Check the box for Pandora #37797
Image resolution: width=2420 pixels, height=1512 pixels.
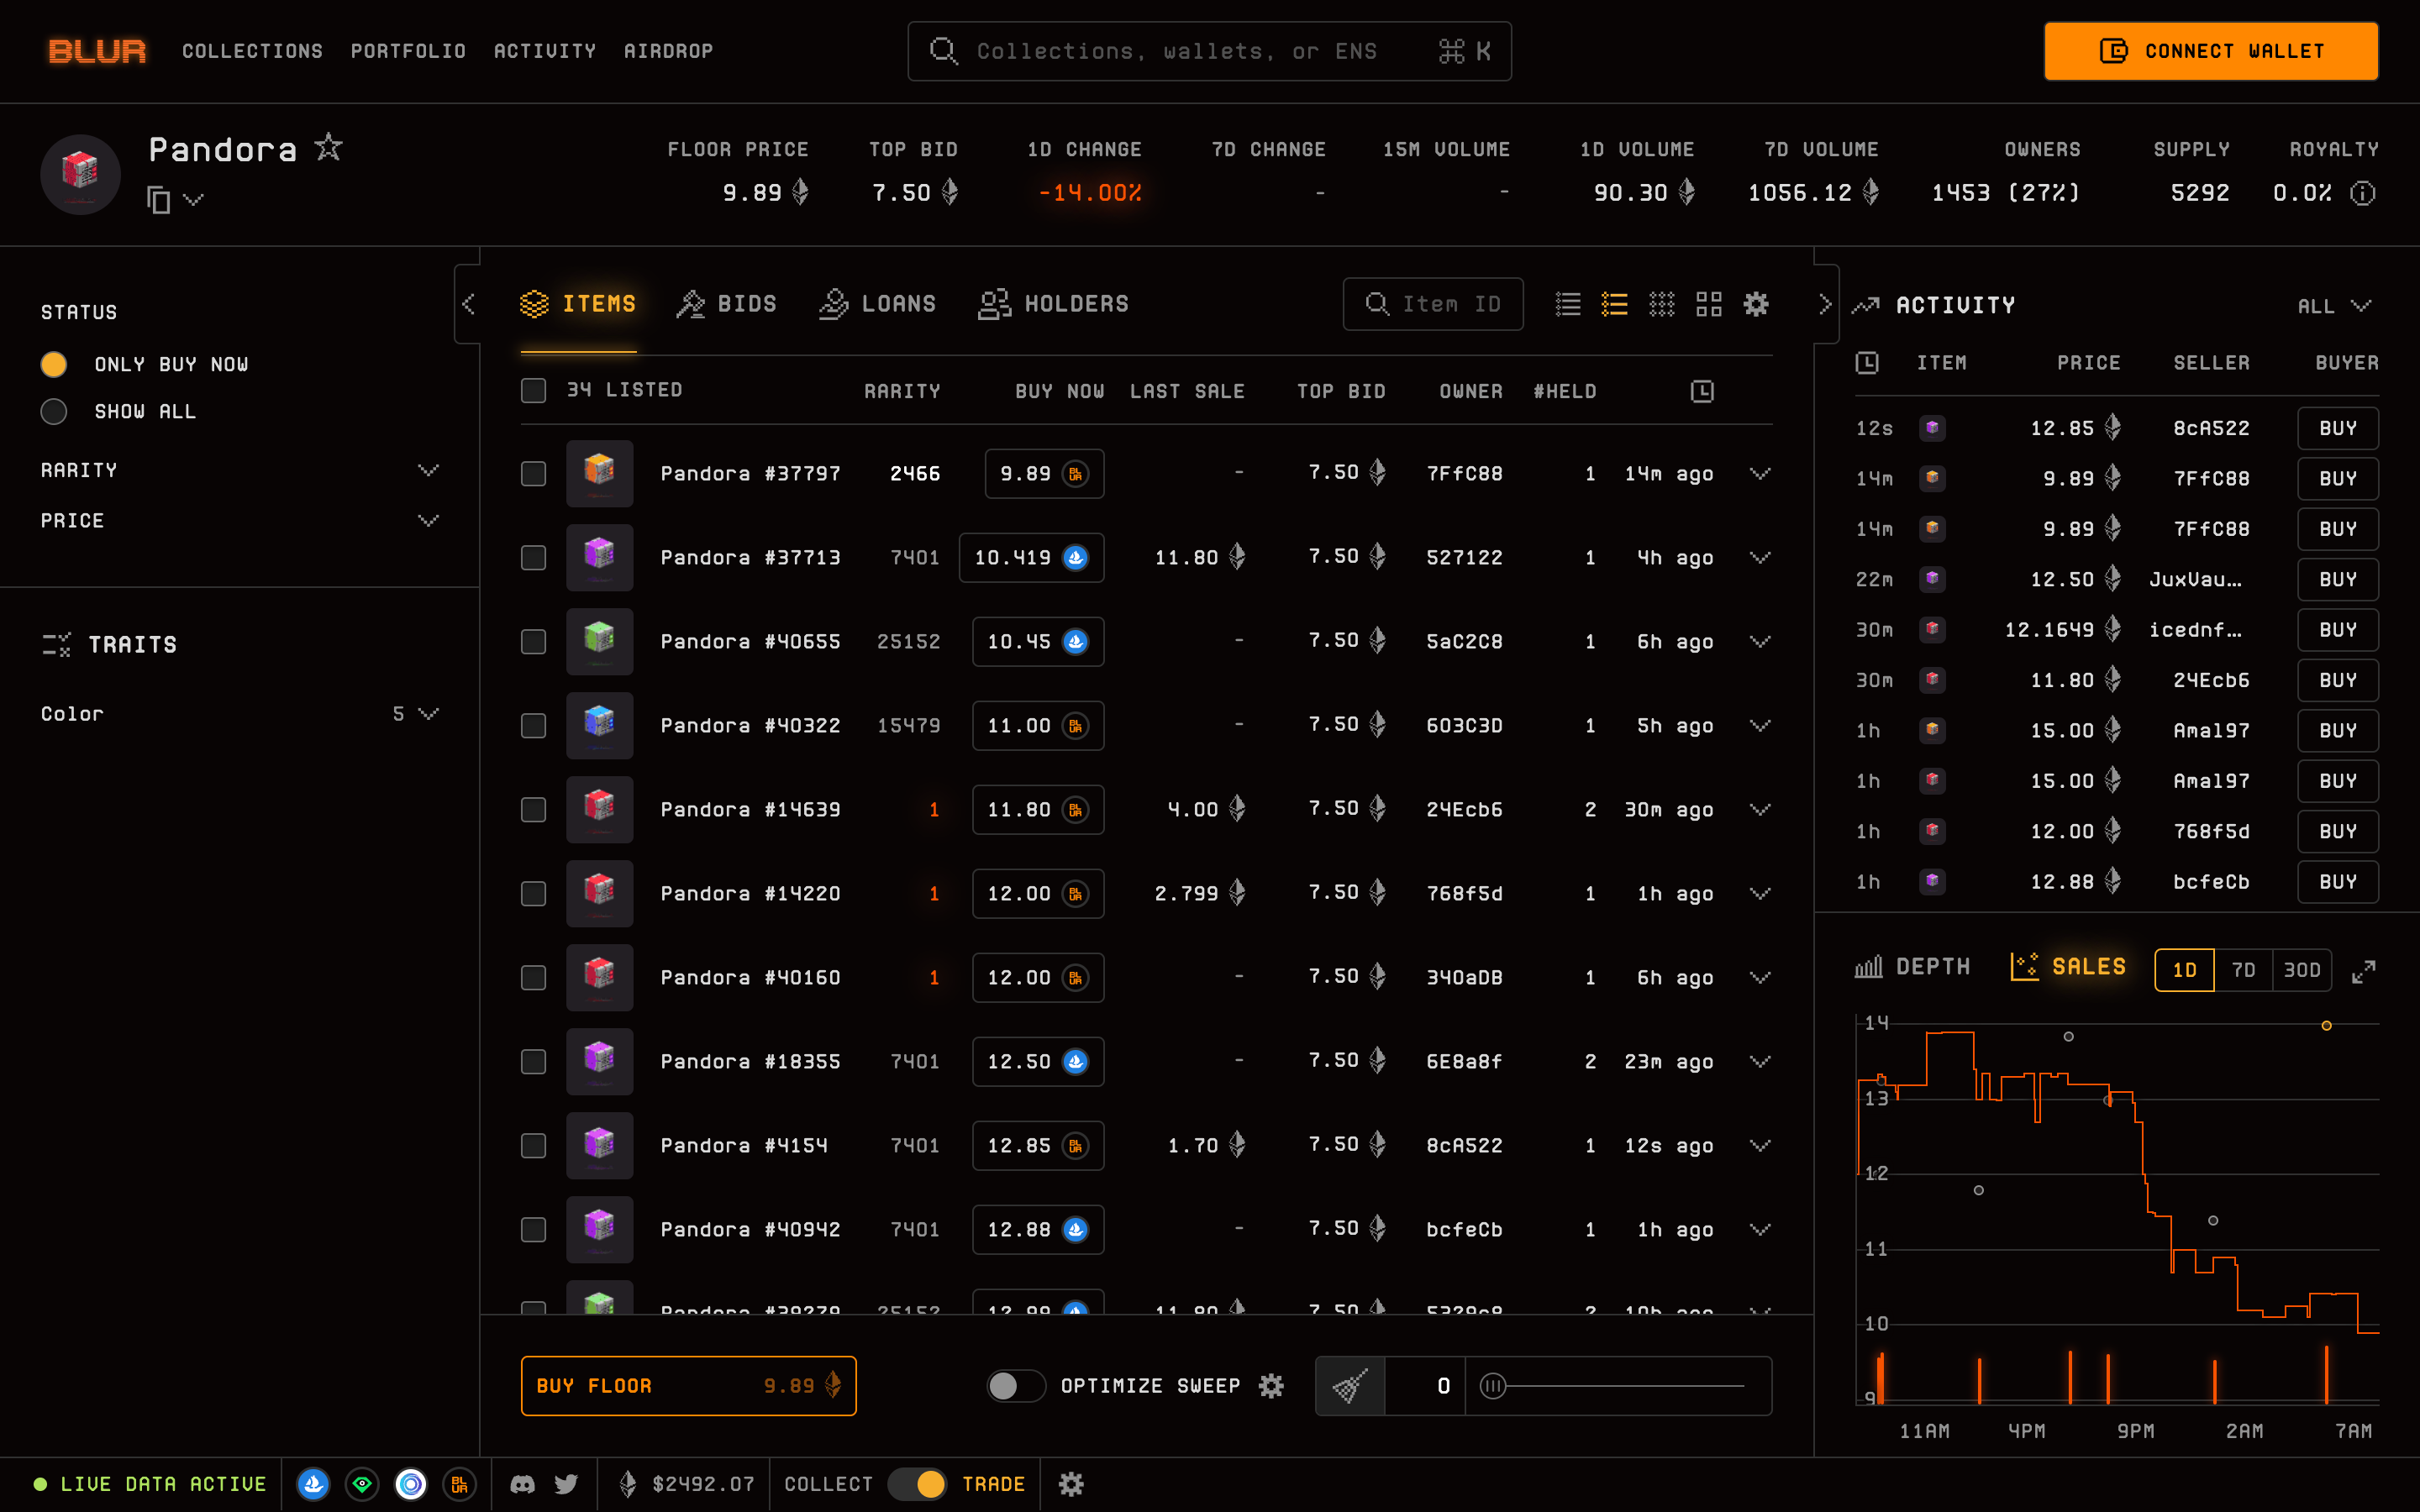(x=533, y=474)
